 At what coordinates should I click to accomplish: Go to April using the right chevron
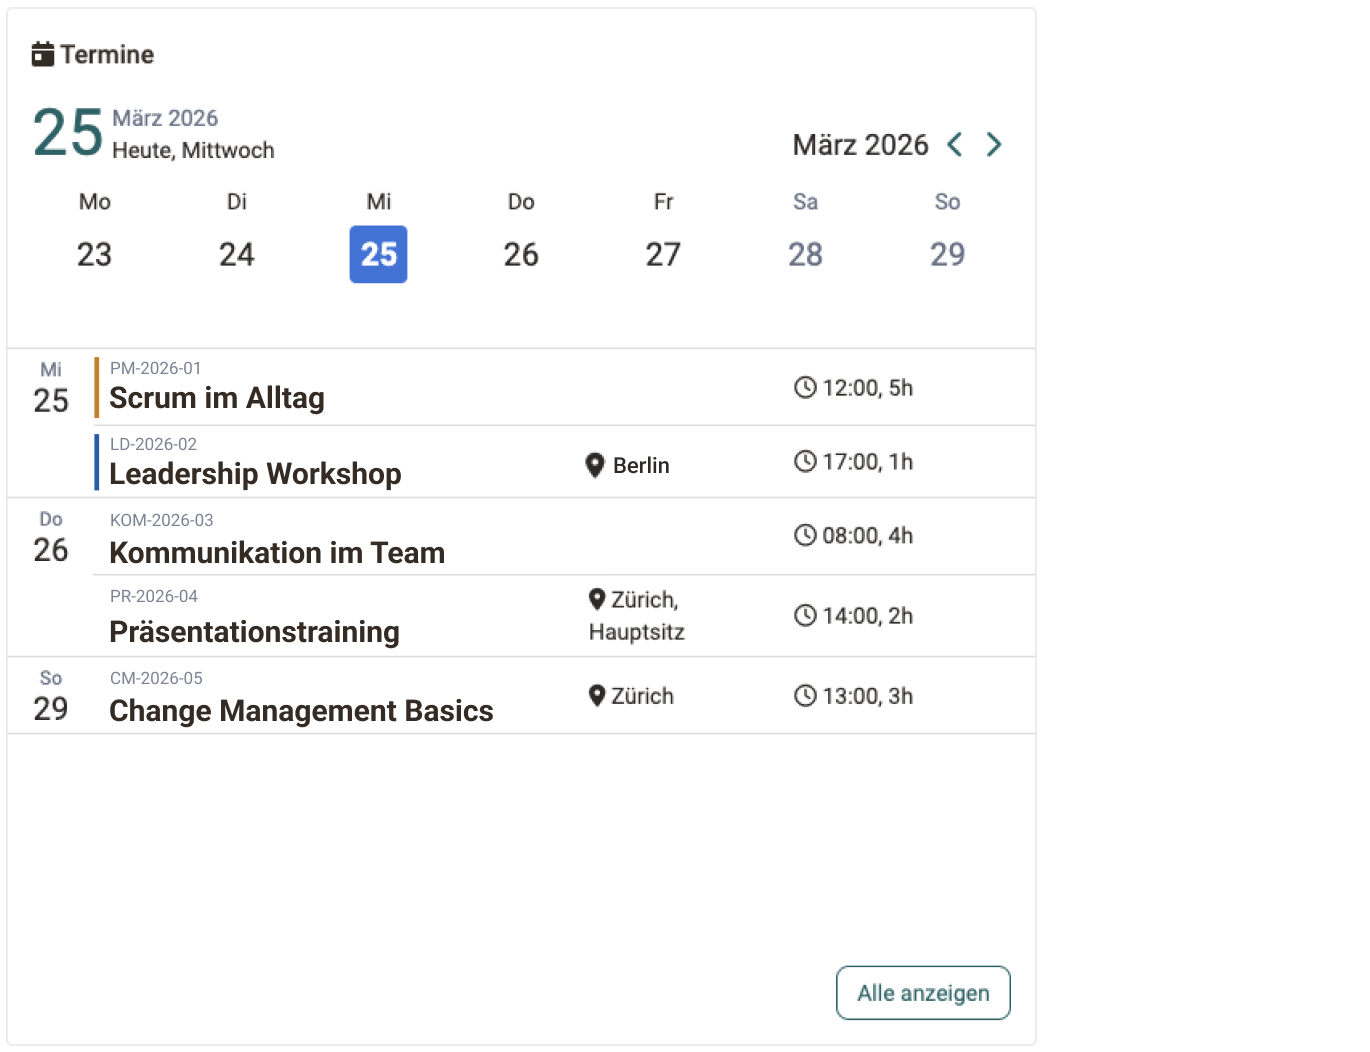pyautogui.click(x=994, y=144)
